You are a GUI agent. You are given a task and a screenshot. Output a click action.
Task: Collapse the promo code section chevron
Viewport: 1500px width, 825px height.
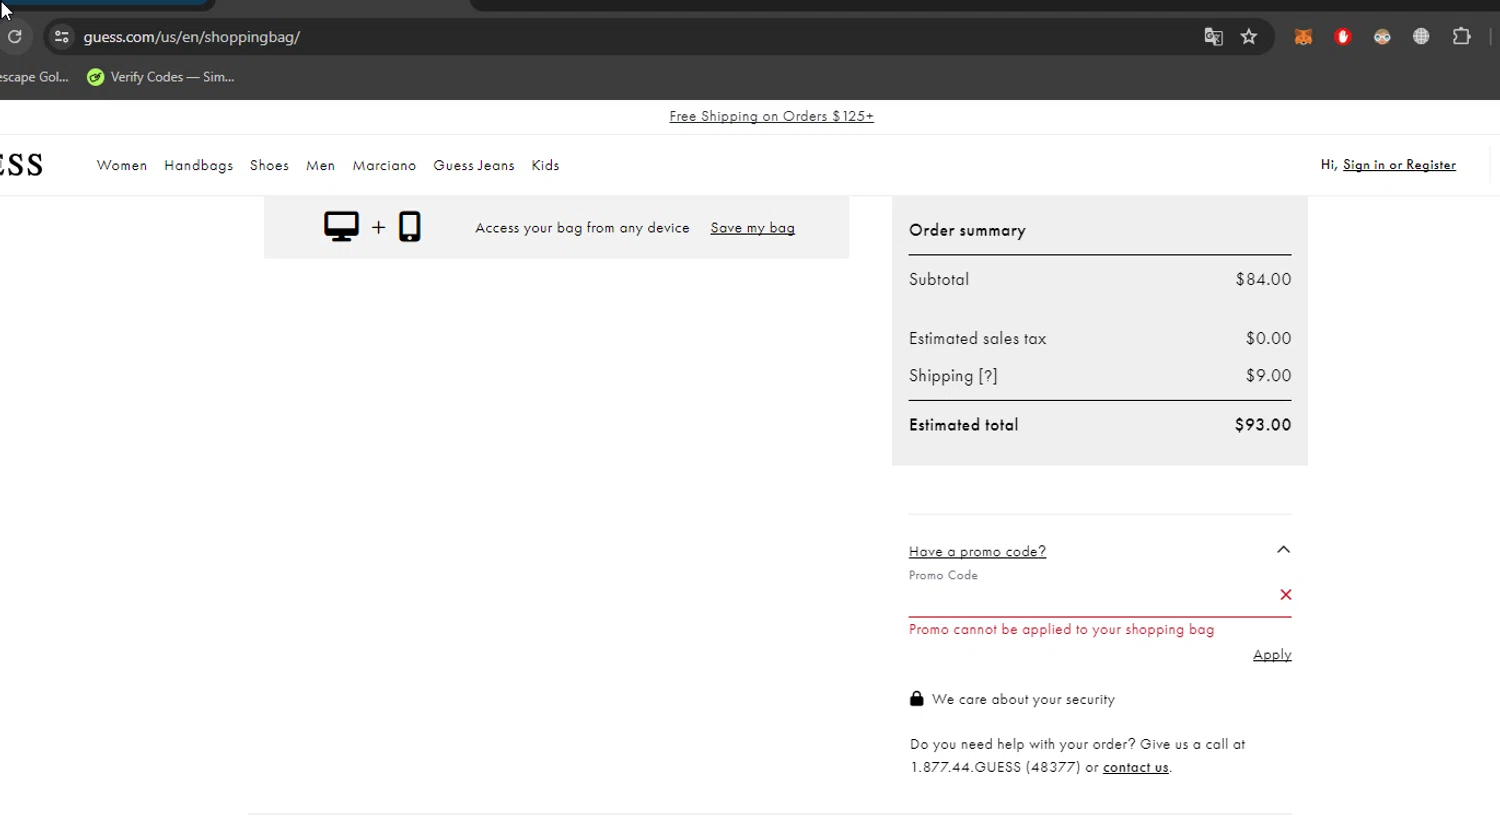tap(1283, 550)
